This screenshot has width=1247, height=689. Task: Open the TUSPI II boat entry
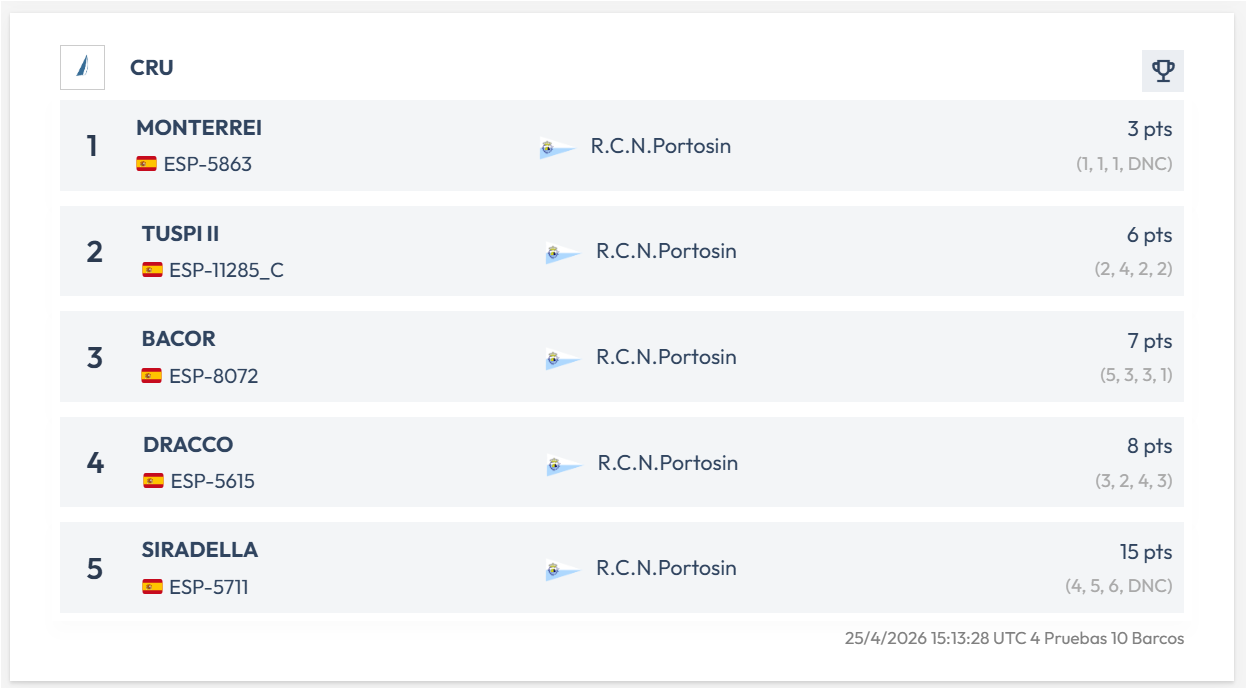pos(180,234)
